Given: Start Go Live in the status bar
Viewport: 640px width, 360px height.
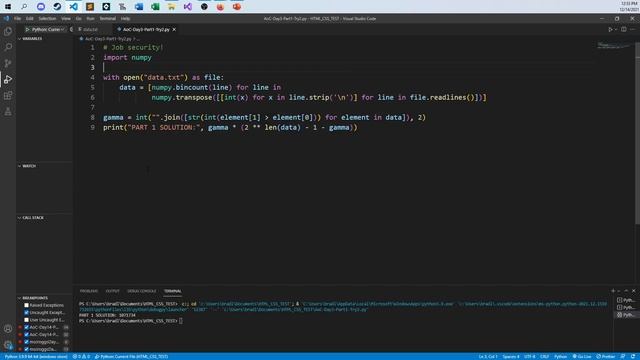Looking at the screenshot, I should pyautogui.click(x=582, y=357).
